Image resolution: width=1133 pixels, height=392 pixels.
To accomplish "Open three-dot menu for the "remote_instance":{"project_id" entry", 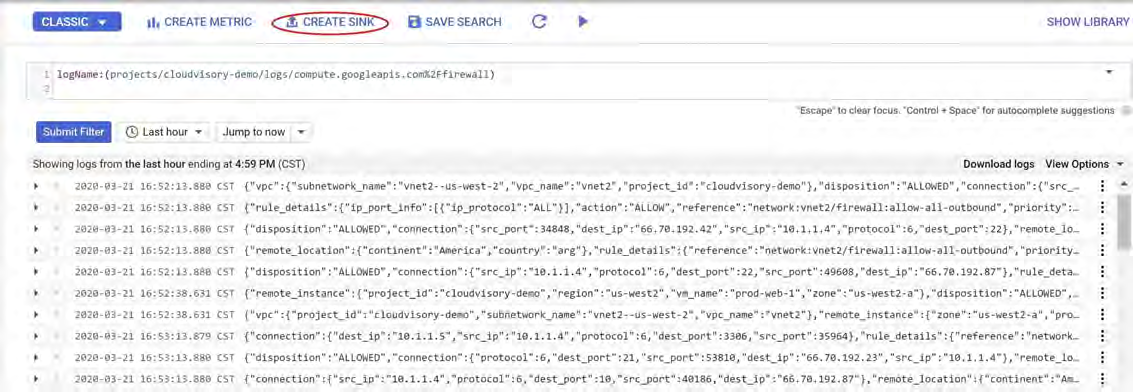I will point(1103,293).
